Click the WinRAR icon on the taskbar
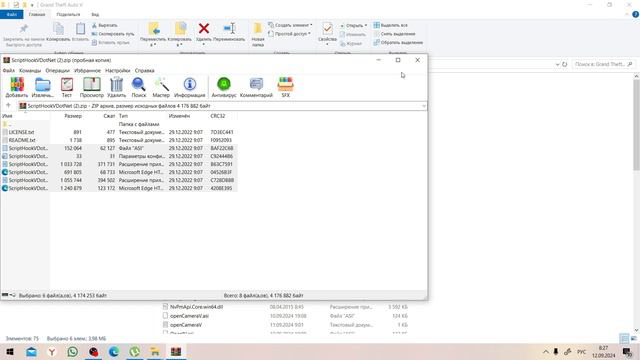The width and height of the screenshot is (640, 360). pos(176,351)
